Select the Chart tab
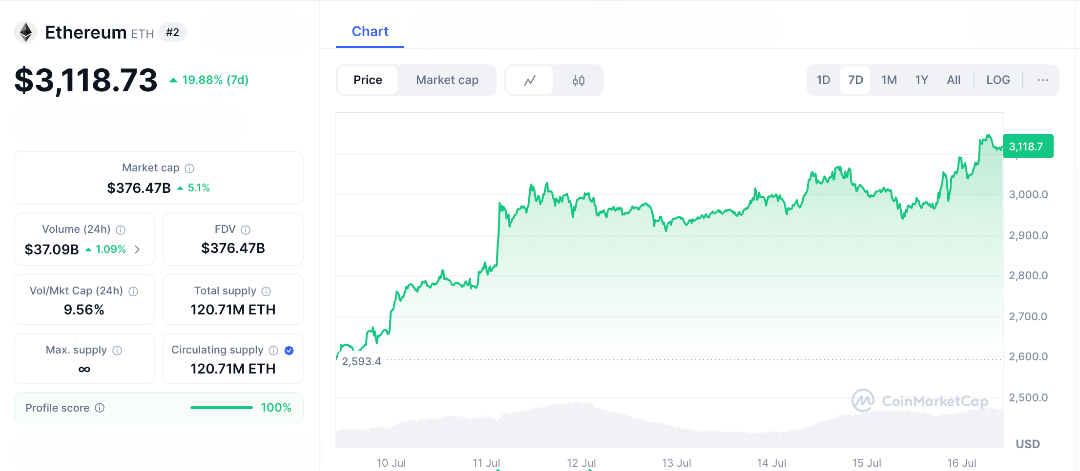 click(370, 32)
